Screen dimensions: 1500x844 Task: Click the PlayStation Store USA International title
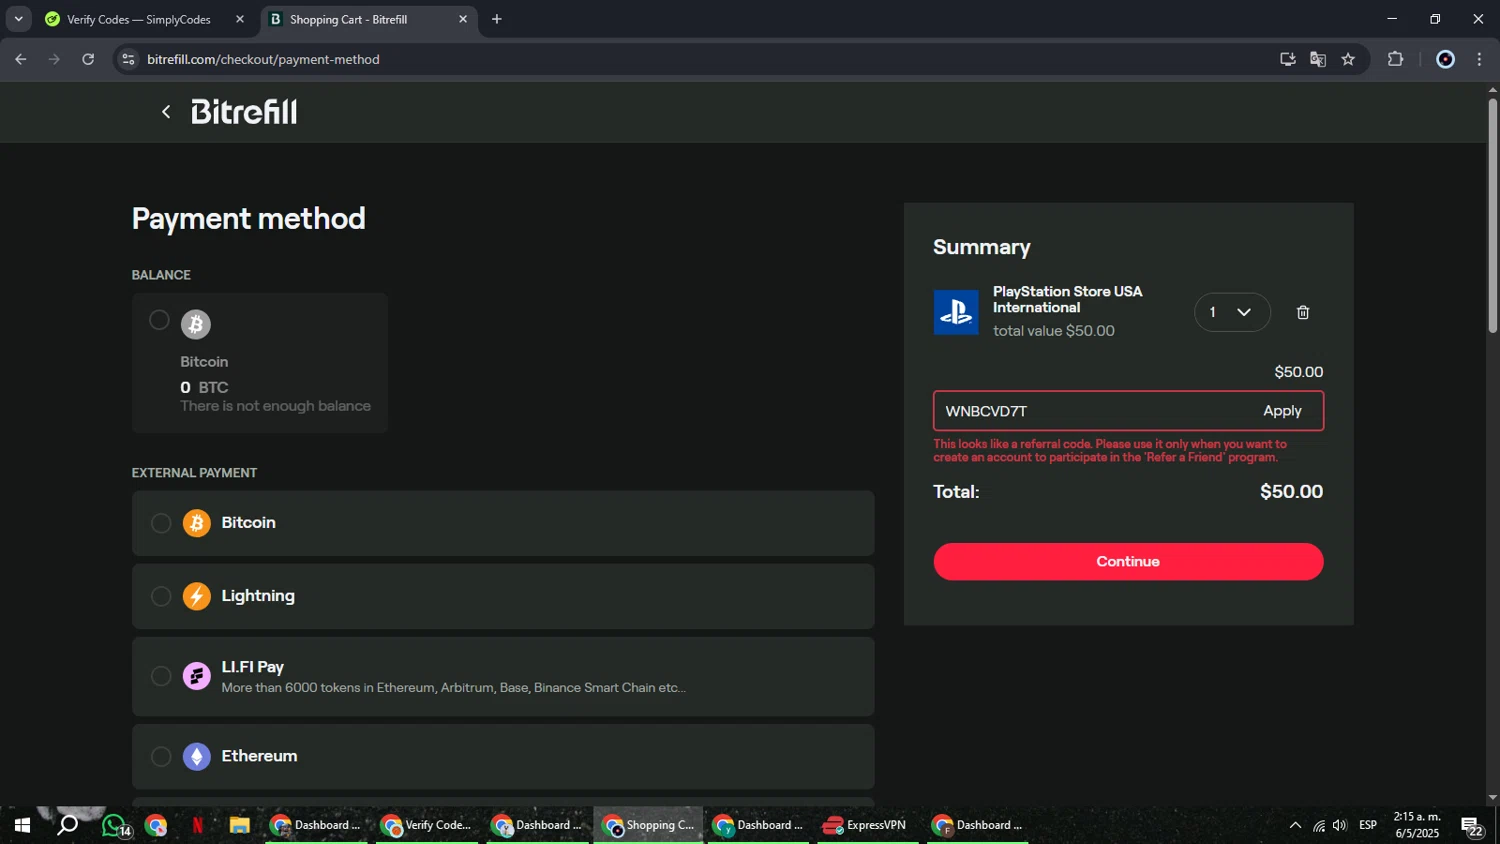[1067, 299]
